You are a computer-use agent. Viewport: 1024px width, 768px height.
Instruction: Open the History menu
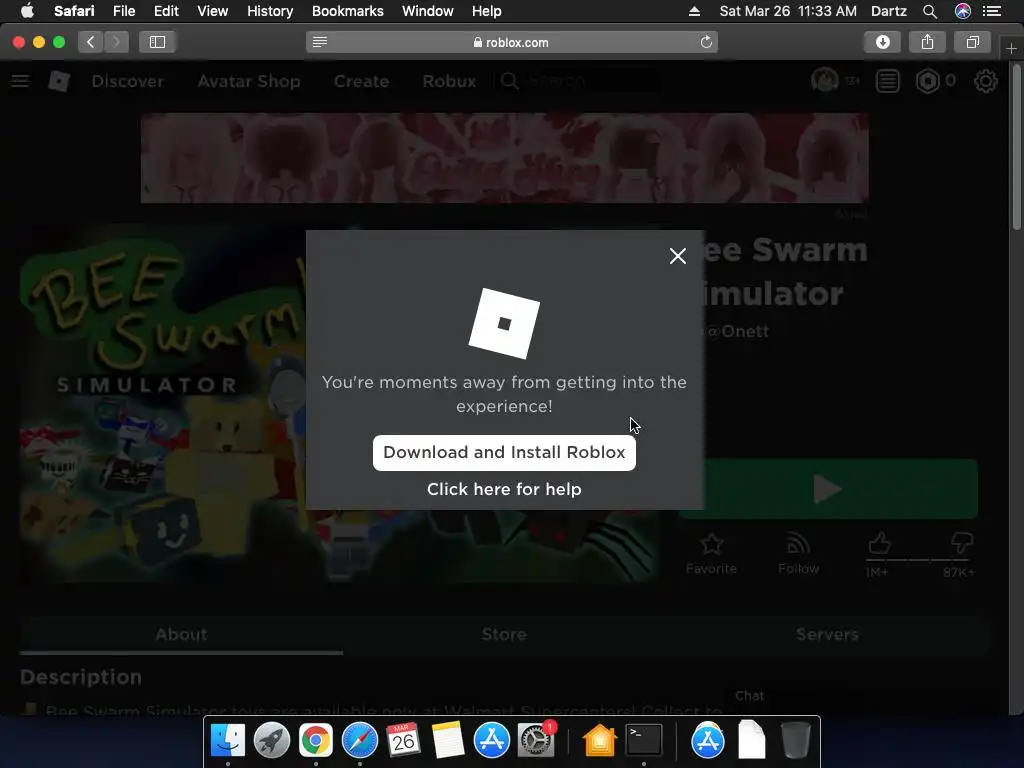[x=270, y=11]
